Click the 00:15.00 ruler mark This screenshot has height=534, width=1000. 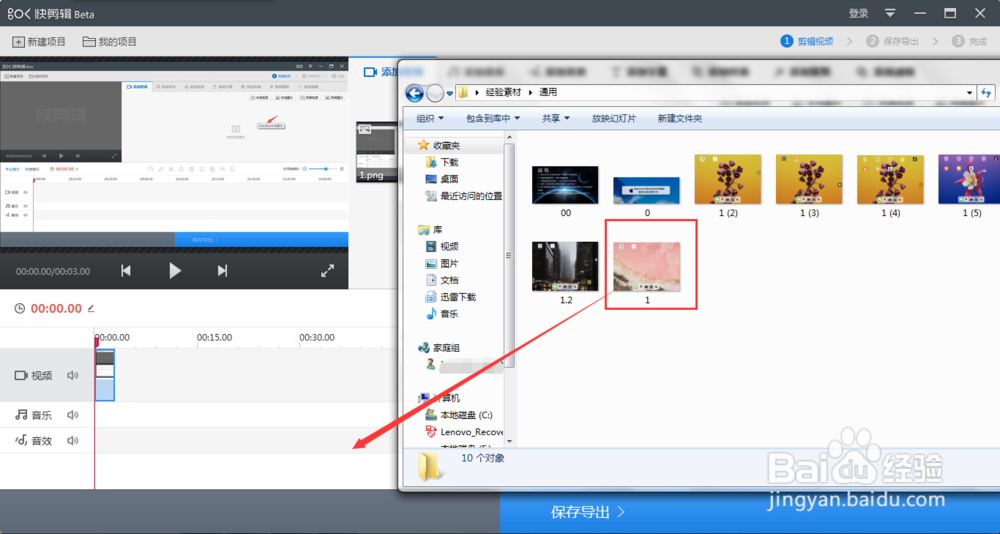coord(214,337)
